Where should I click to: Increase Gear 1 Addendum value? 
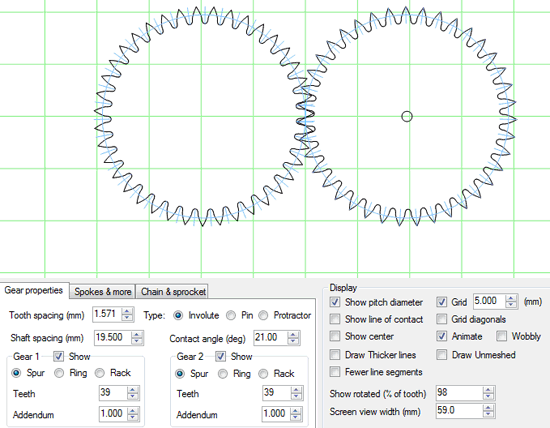pos(133,410)
